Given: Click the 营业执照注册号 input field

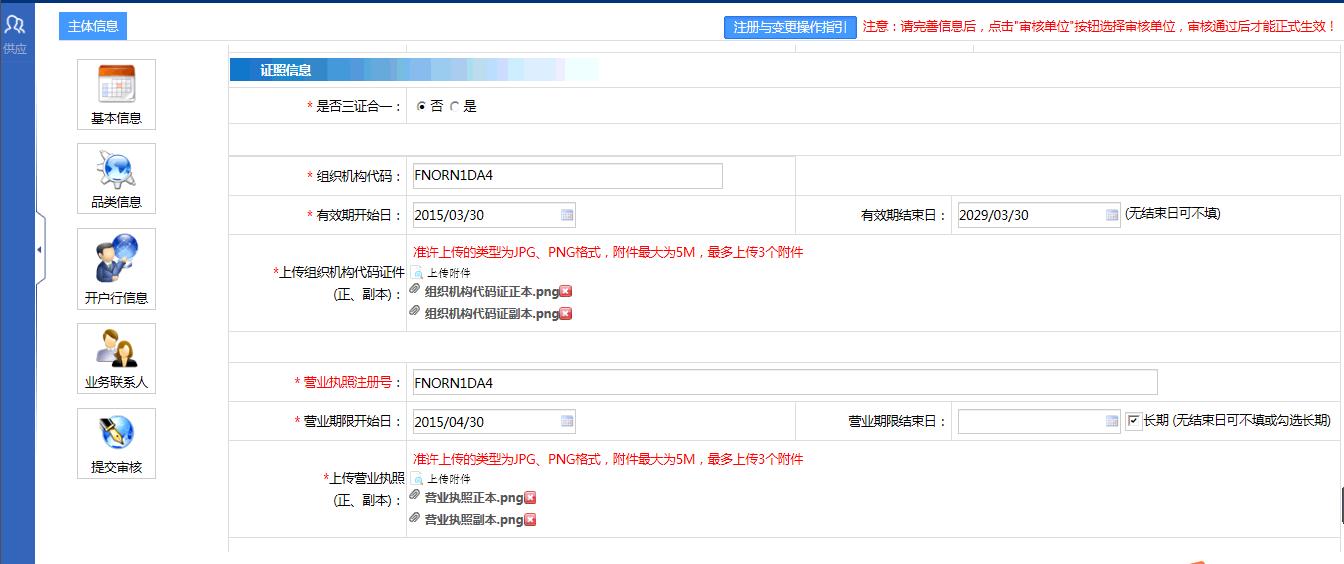Looking at the screenshot, I should [x=785, y=382].
